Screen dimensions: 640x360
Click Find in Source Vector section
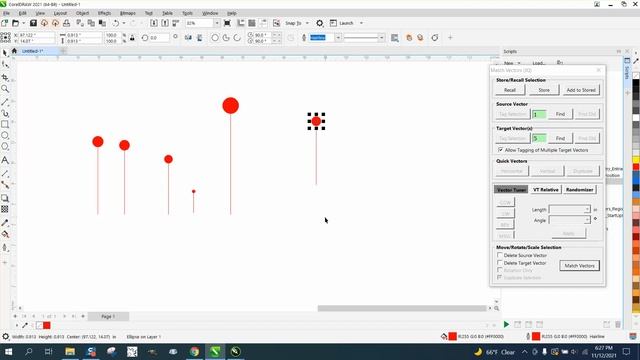(560, 114)
